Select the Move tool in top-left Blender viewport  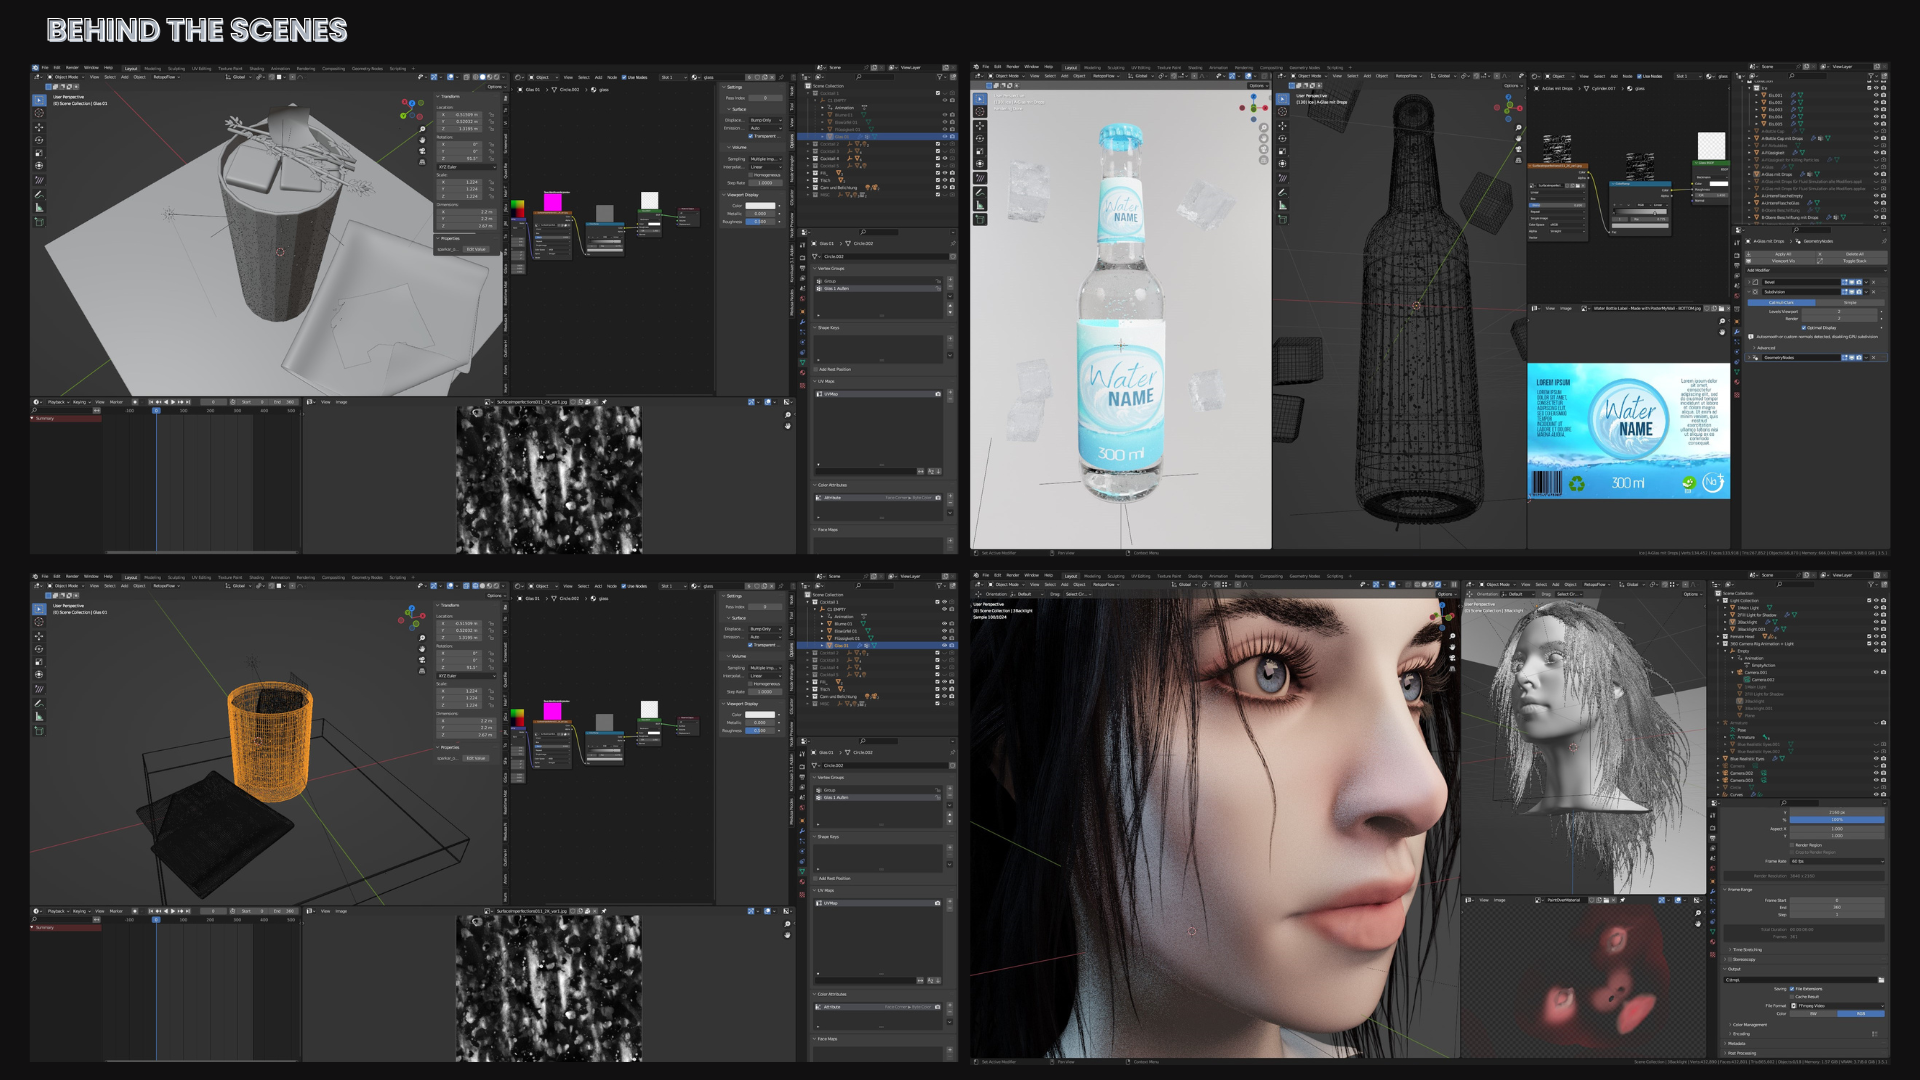click(x=39, y=127)
